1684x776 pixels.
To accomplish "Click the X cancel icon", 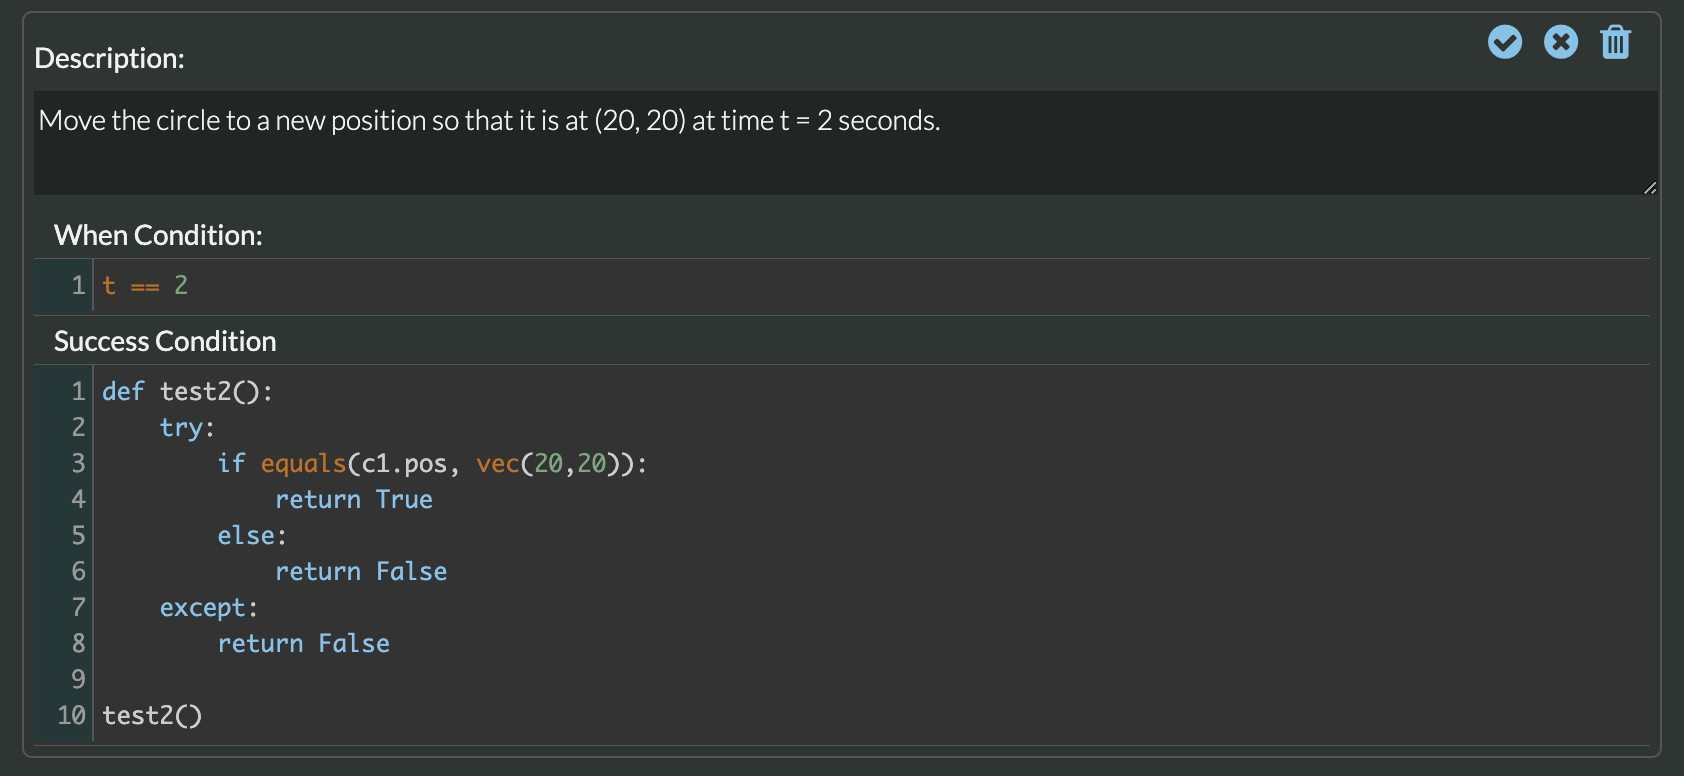I will (x=1561, y=42).
